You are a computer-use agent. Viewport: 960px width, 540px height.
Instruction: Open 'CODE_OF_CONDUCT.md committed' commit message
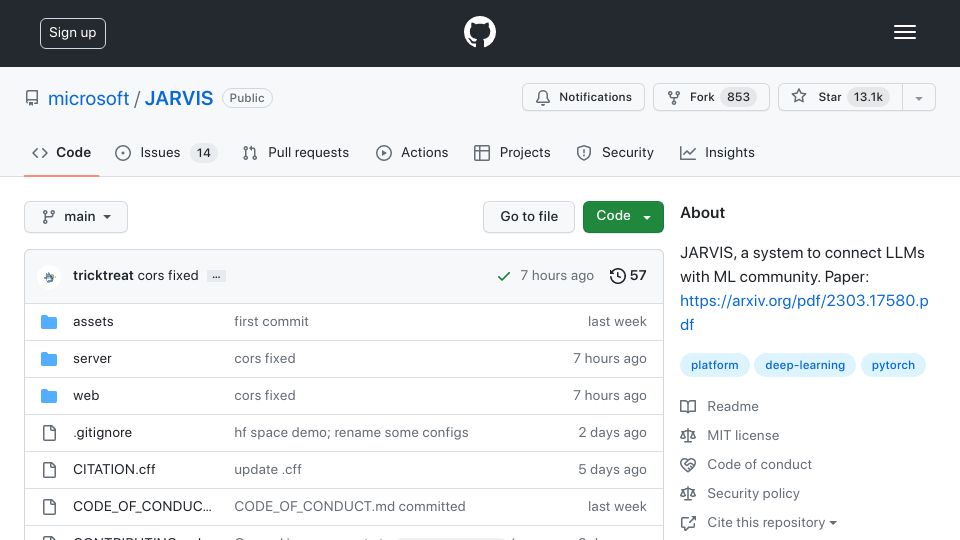[350, 506]
